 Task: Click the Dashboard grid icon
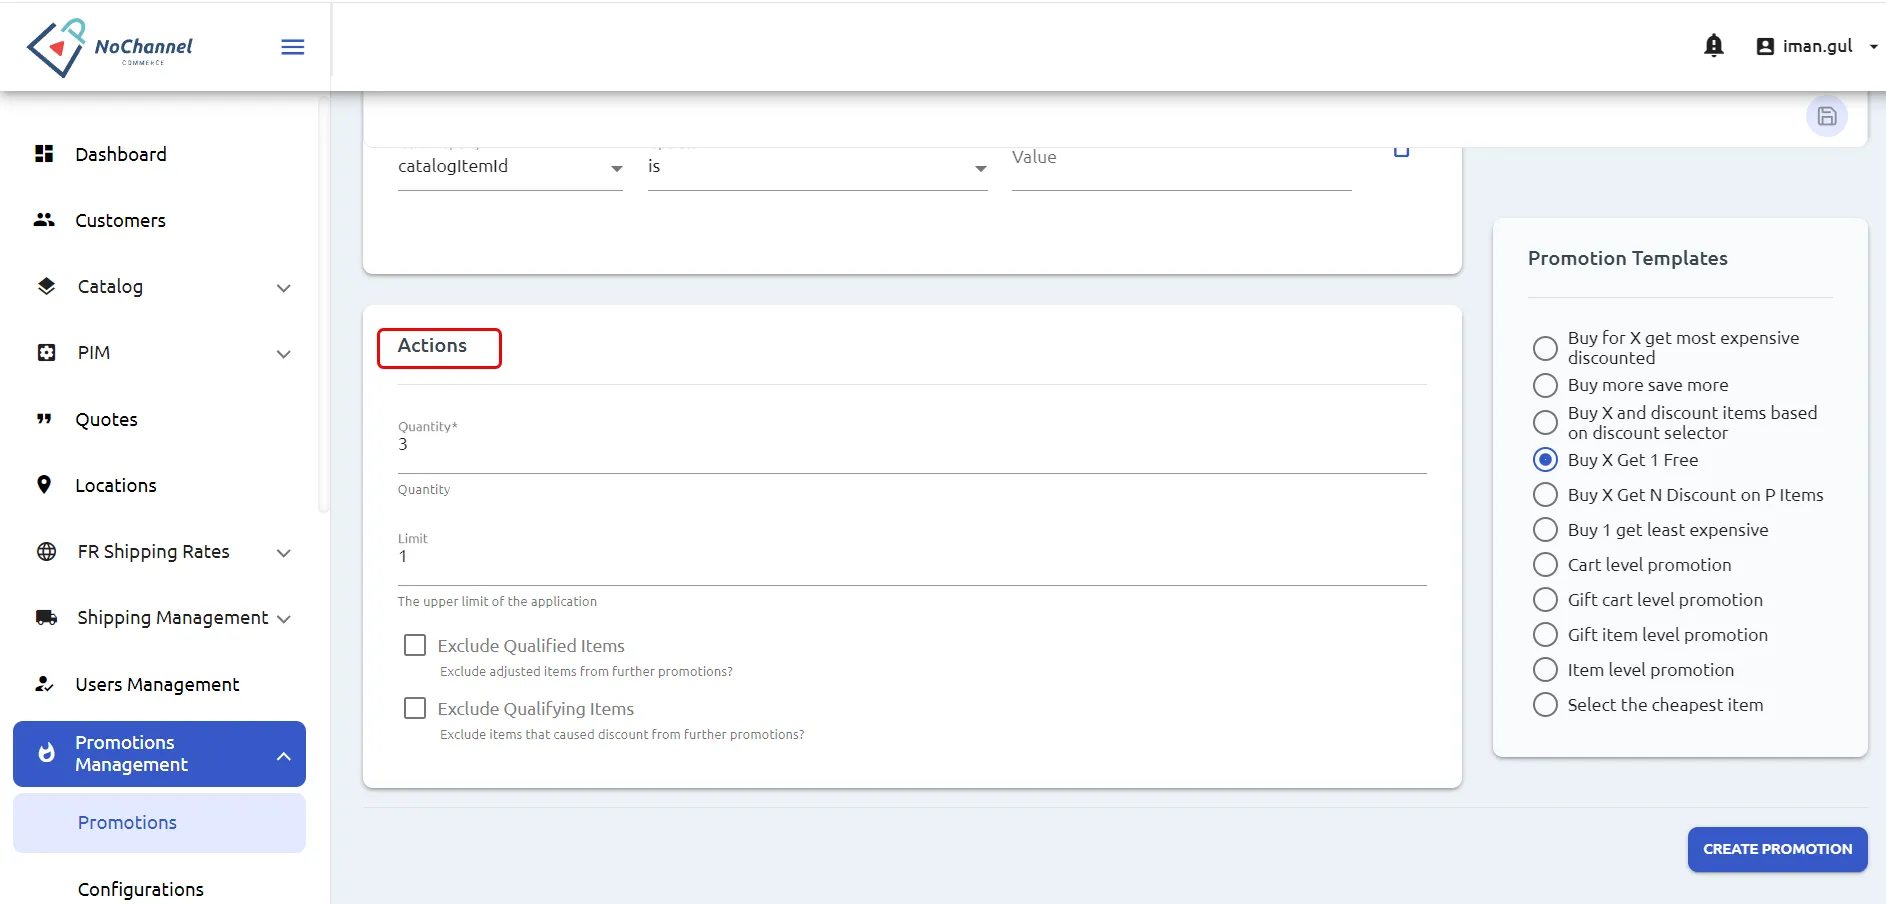44,154
